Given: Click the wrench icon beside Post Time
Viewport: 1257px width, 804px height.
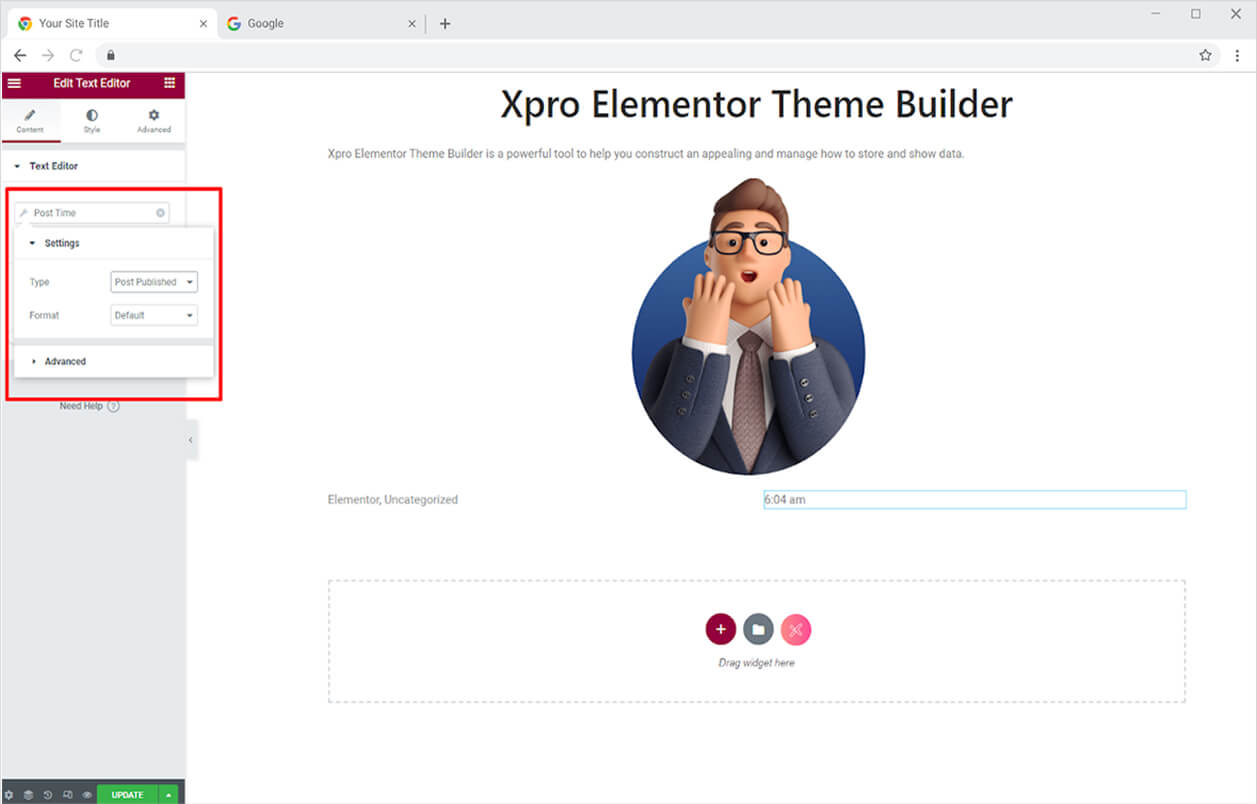Looking at the screenshot, I should click(x=24, y=213).
